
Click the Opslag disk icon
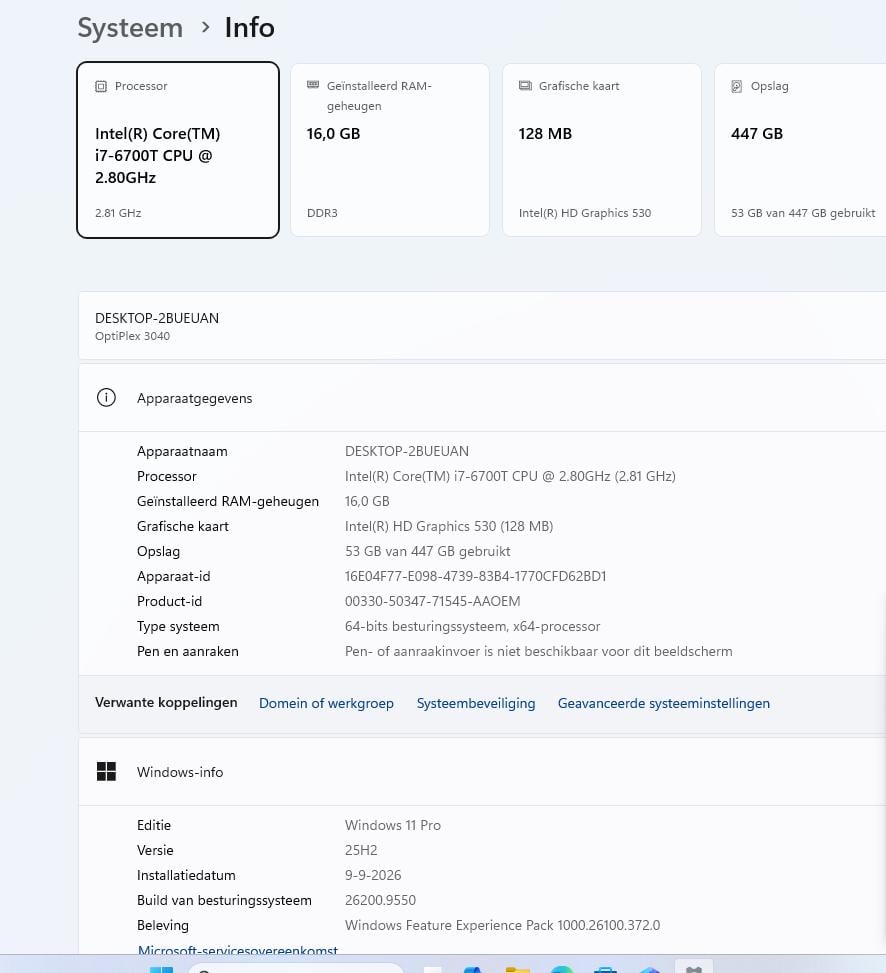pyautogui.click(x=736, y=86)
